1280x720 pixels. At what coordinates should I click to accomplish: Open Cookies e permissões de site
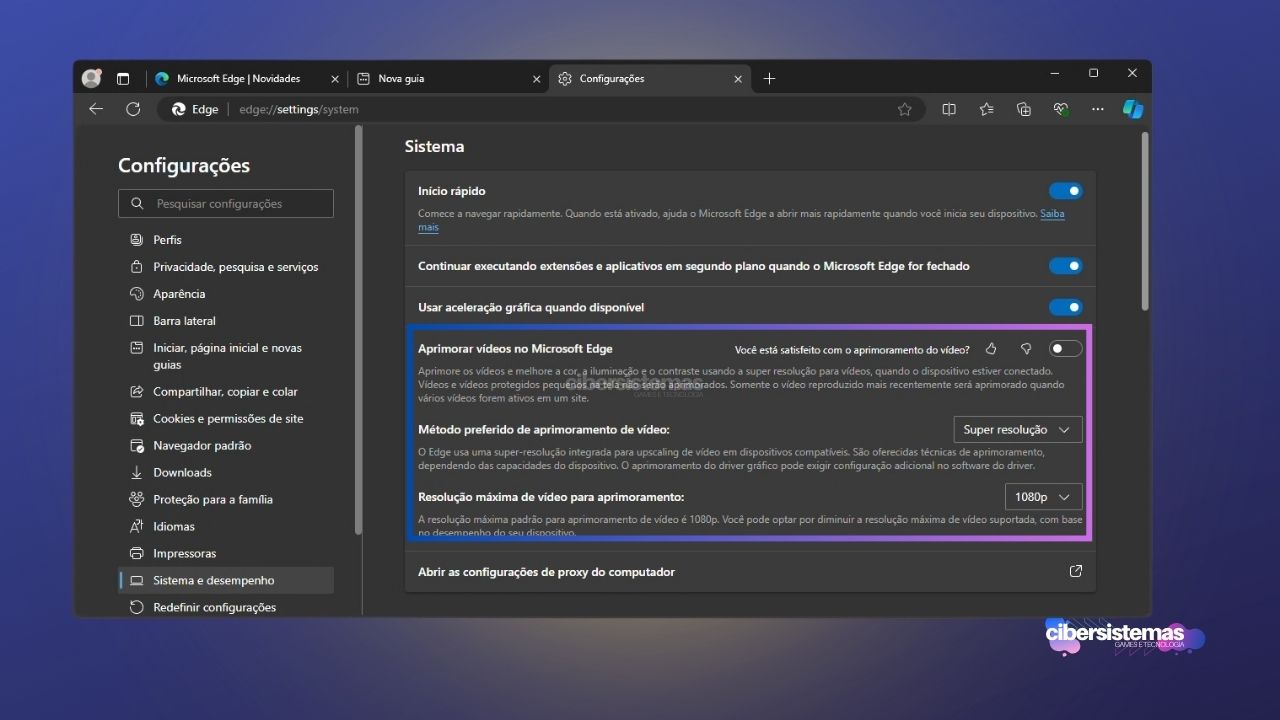pyautogui.click(x=226, y=418)
